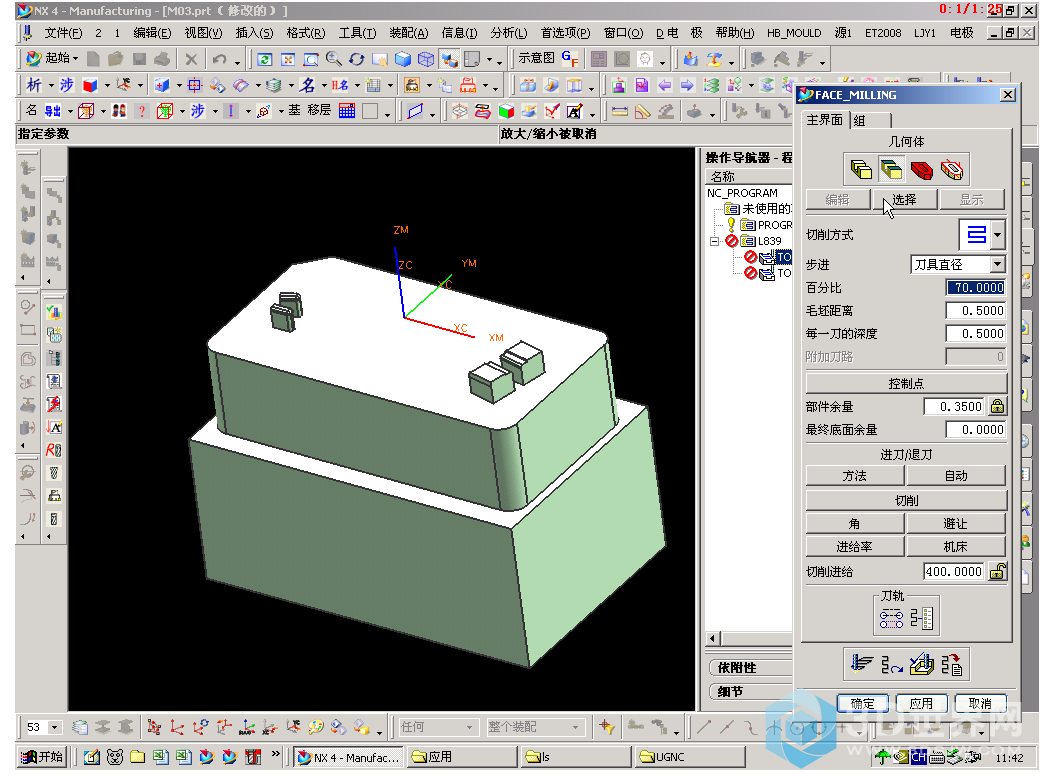The height and width of the screenshot is (782, 1048).
Task: Confirm with the 确定 button
Action: point(862,703)
